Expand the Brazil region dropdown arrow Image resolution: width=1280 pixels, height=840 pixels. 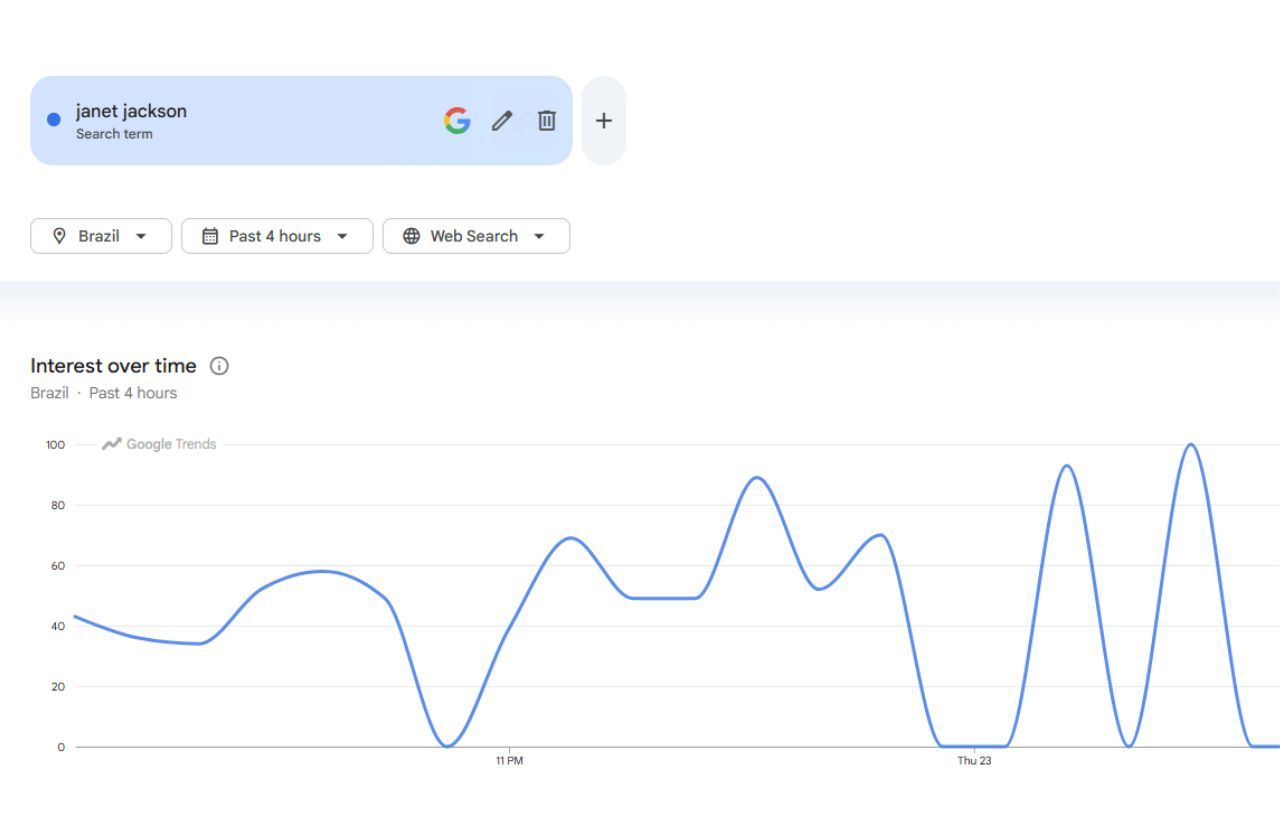[x=140, y=236]
